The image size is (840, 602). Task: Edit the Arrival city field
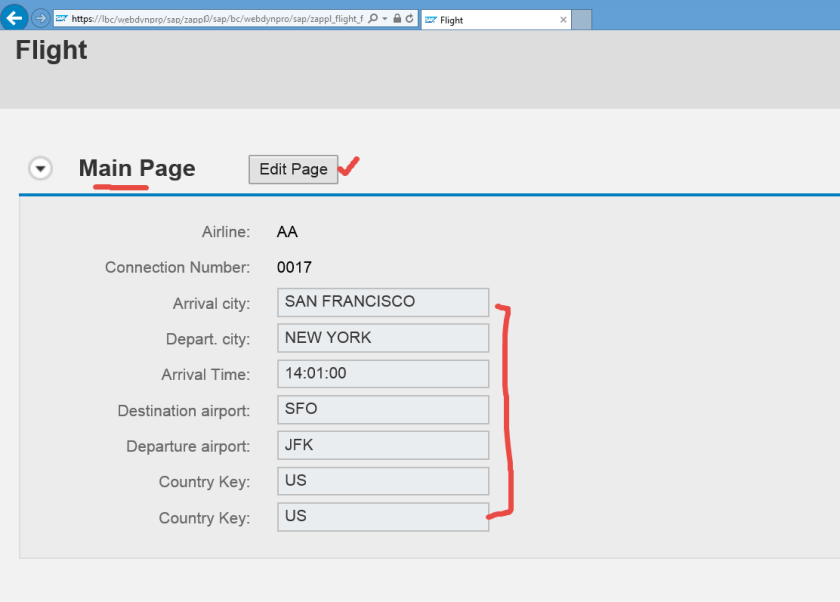[x=383, y=302]
